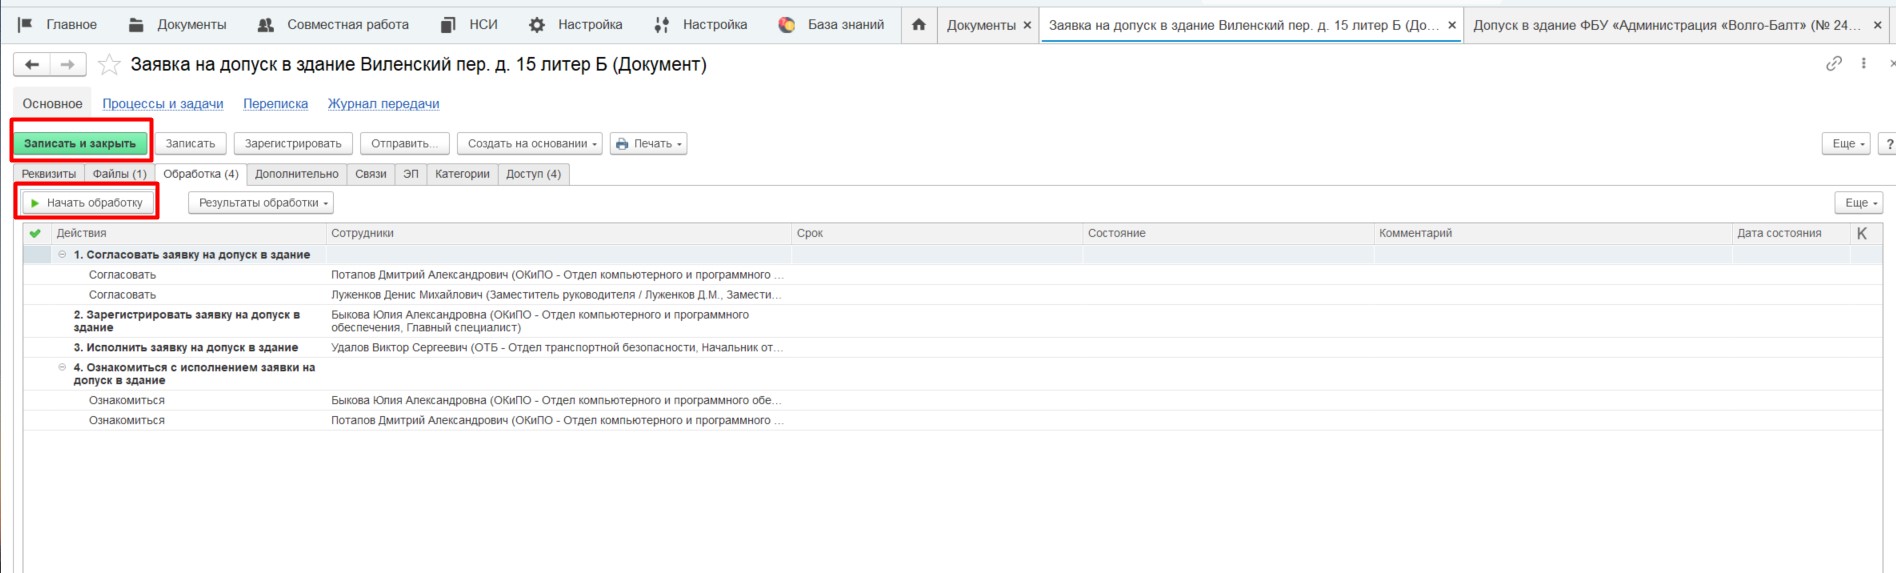
Task: Close the Документы tab
Action: pyautogui.click(x=1027, y=25)
